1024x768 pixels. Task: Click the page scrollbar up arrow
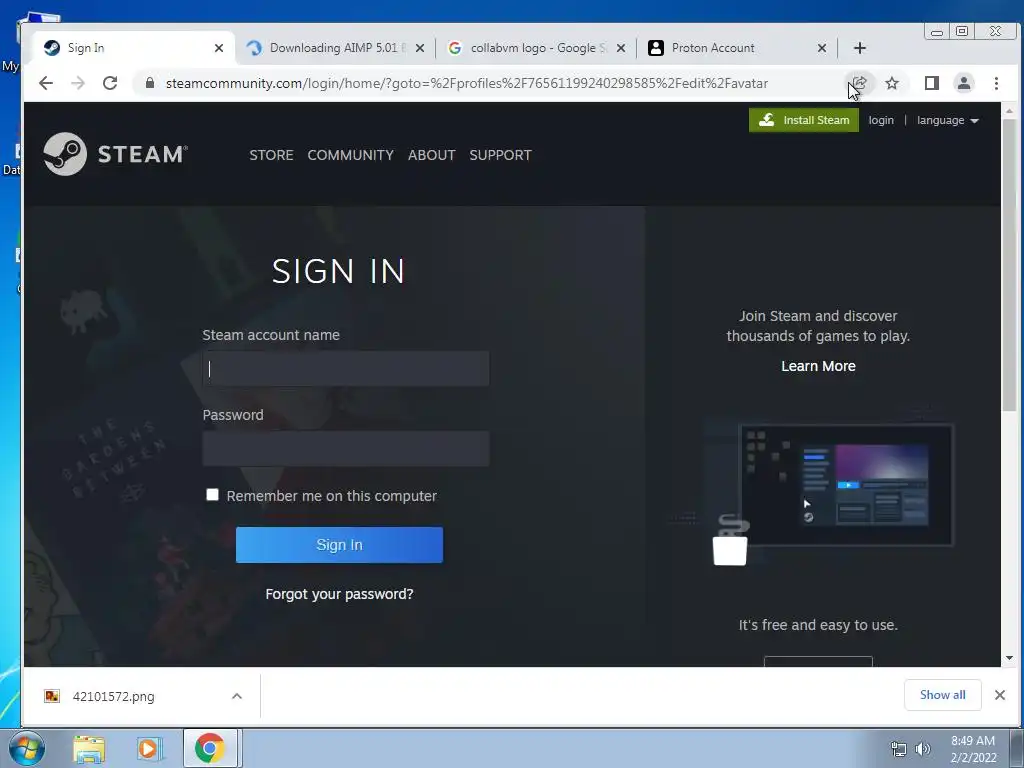pos(1009,110)
